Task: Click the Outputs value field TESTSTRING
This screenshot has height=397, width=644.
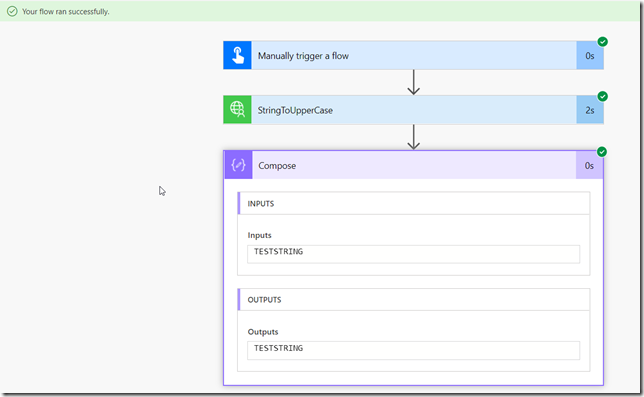Action: 414,350
